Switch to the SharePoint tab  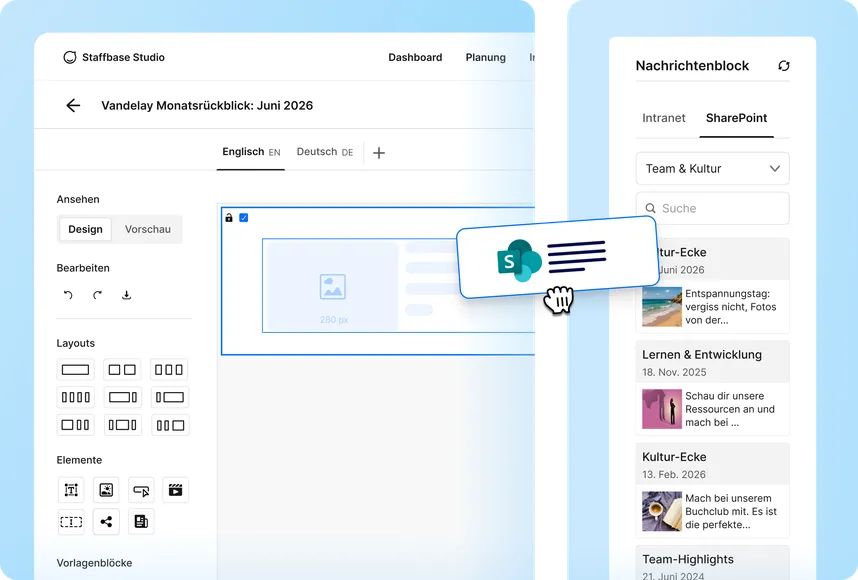737,118
